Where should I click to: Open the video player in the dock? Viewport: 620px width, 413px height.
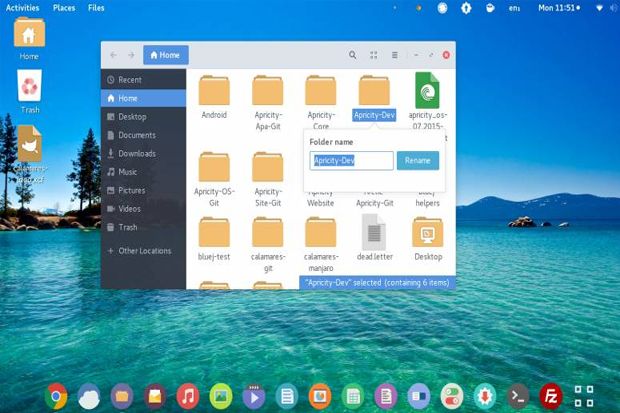253,396
